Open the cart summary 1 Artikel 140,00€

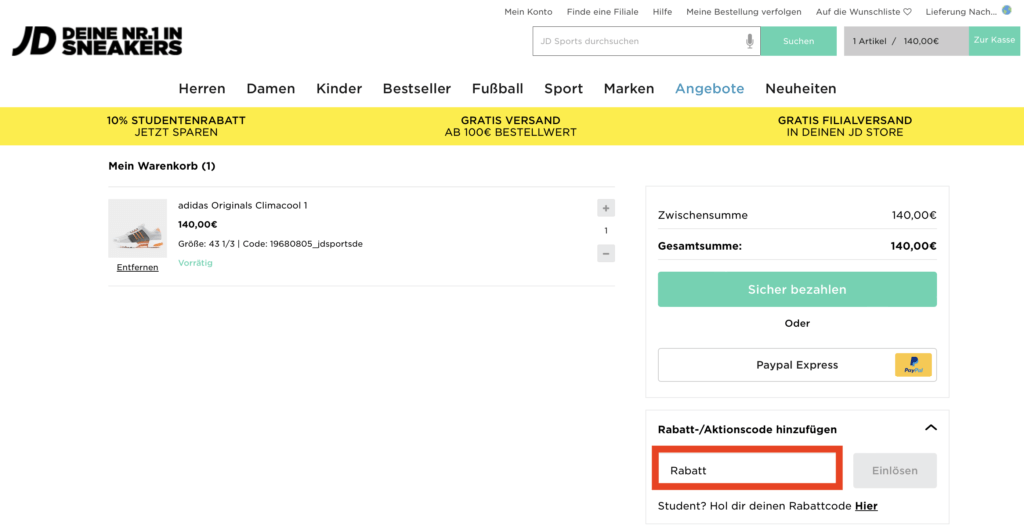pos(906,41)
